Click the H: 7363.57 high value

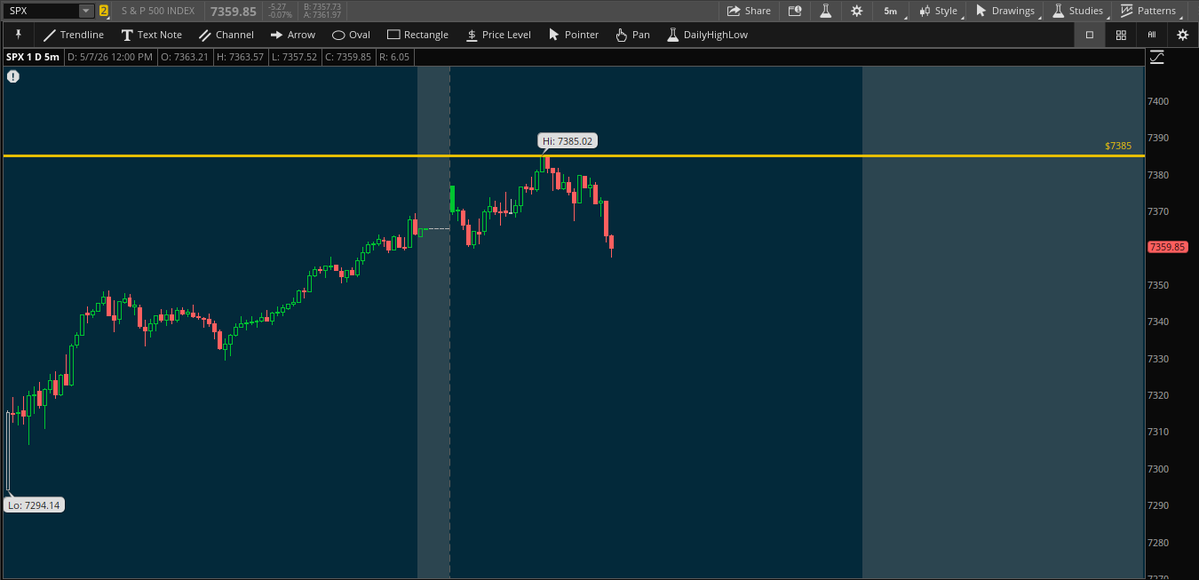click(x=240, y=57)
